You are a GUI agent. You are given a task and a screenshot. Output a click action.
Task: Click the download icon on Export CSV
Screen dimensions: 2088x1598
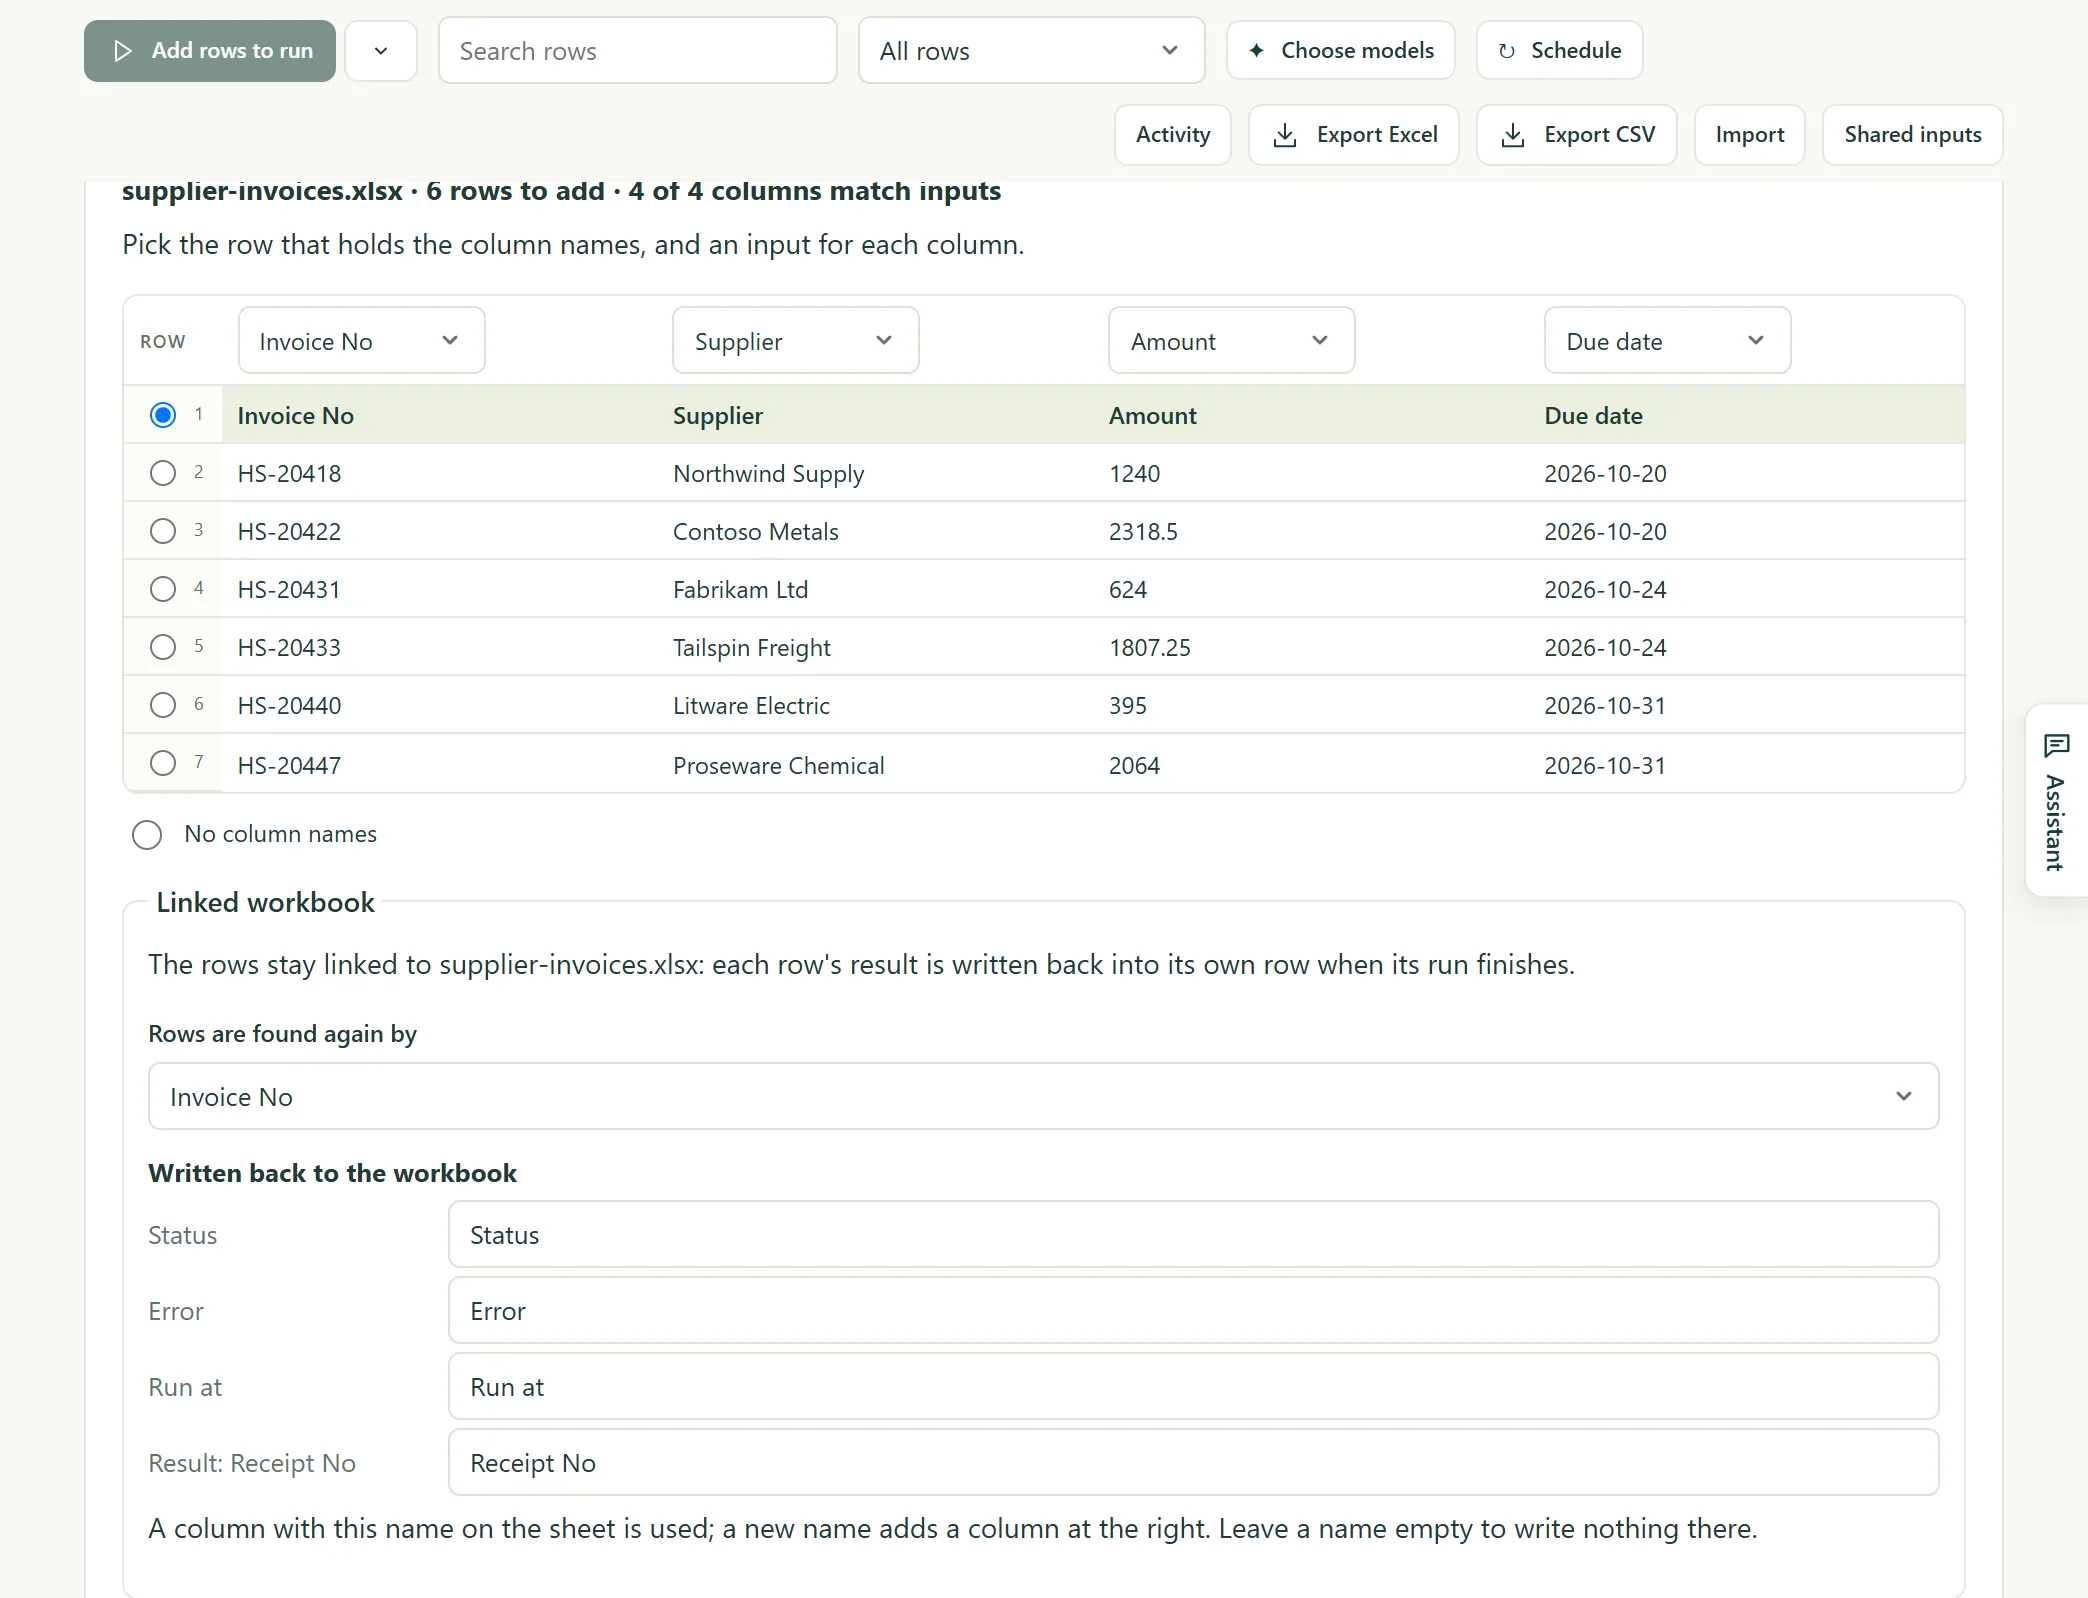pyautogui.click(x=1513, y=135)
